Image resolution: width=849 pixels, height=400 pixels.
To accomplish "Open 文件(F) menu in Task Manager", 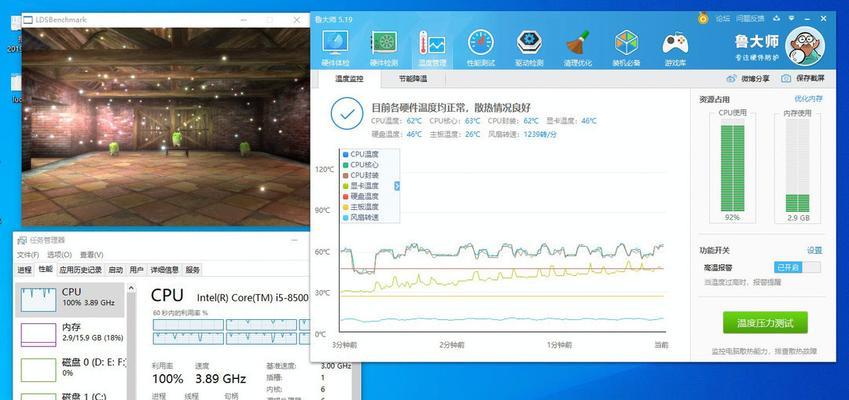I will coord(28,254).
